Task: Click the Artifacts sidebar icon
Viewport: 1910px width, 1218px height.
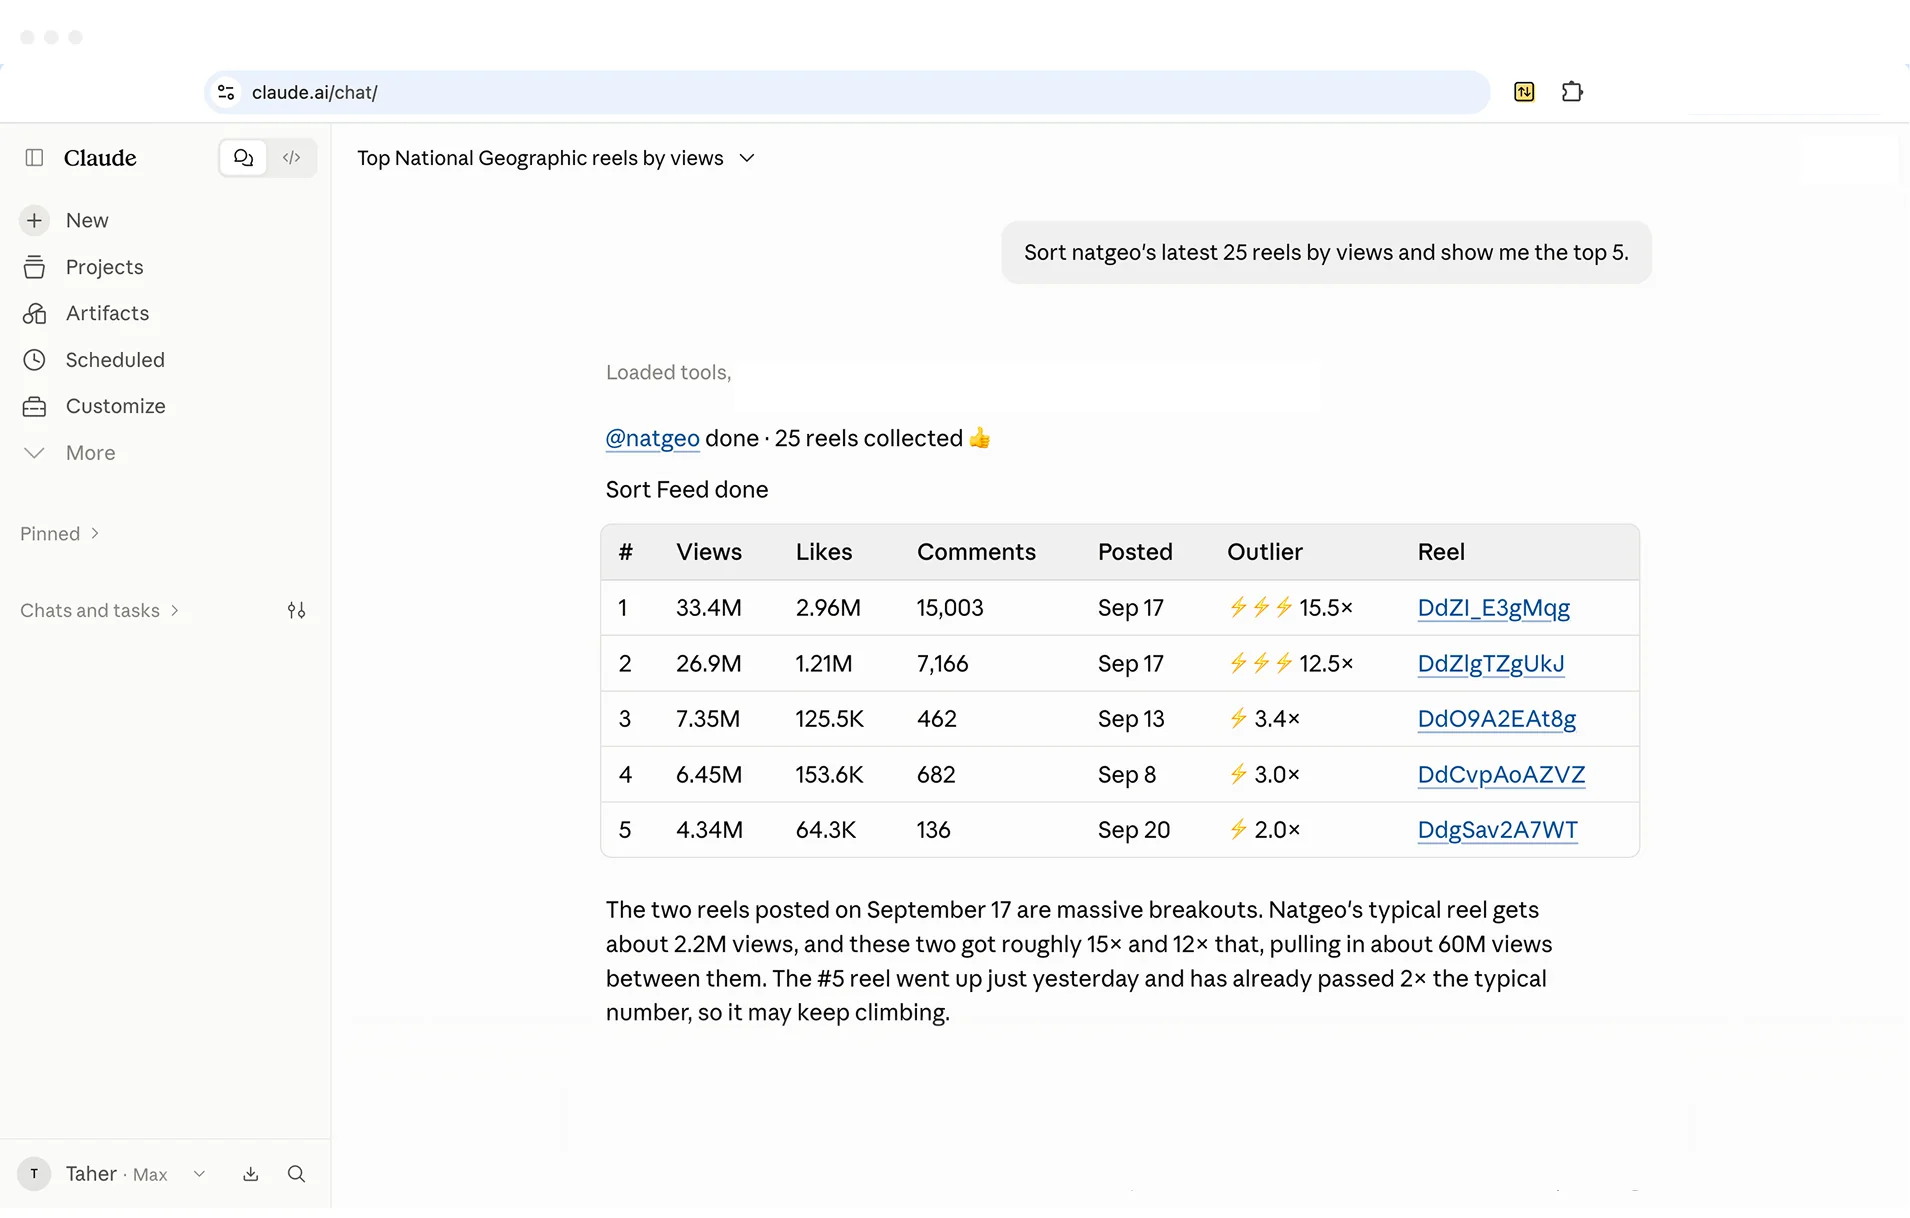Action: [x=34, y=313]
